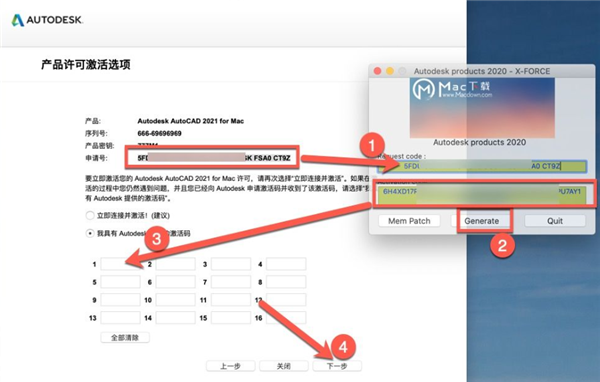This screenshot has height=382, width=600.
Task: Click activation code box number 5
Action: click(120, 282)
